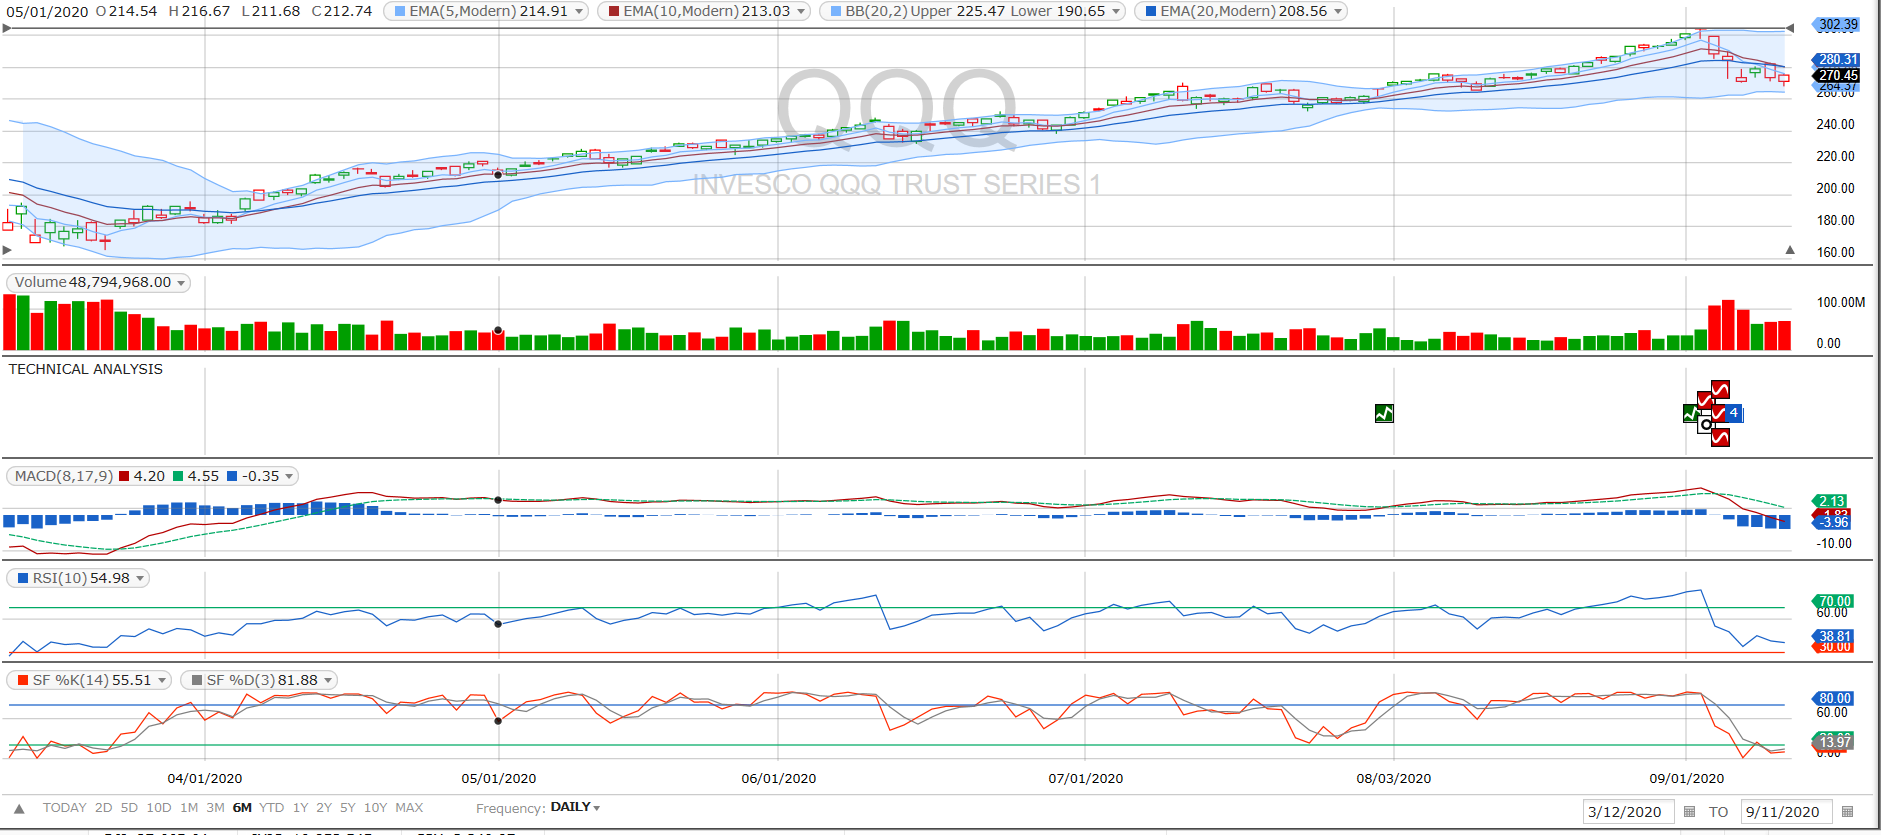Select the 10Y time range
This screenshot has height=835, width=1881.
point(375,808)
